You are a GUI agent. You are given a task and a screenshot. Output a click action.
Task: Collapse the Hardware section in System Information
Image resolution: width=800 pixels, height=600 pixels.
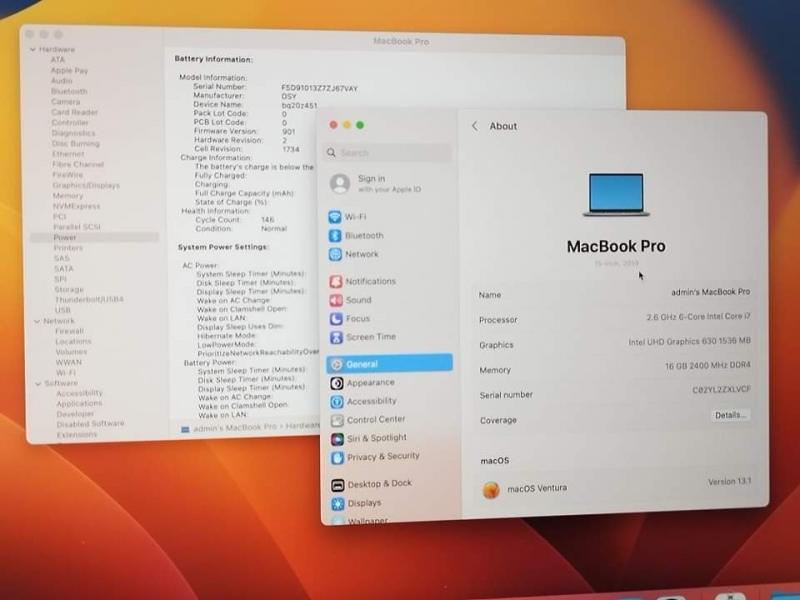(x=33, y=49)
